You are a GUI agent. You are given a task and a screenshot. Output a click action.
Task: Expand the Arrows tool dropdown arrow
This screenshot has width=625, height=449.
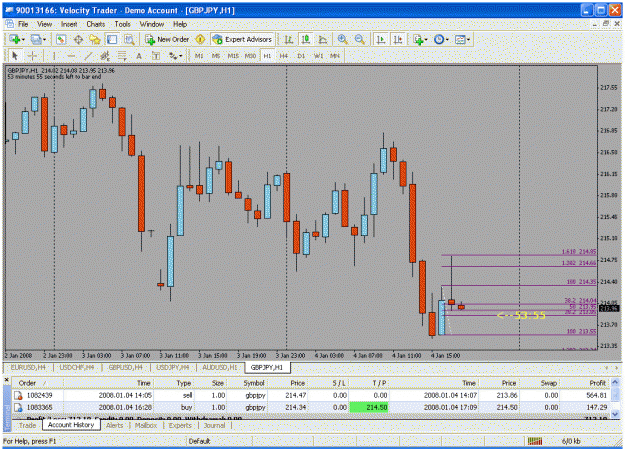pos(181,56)
